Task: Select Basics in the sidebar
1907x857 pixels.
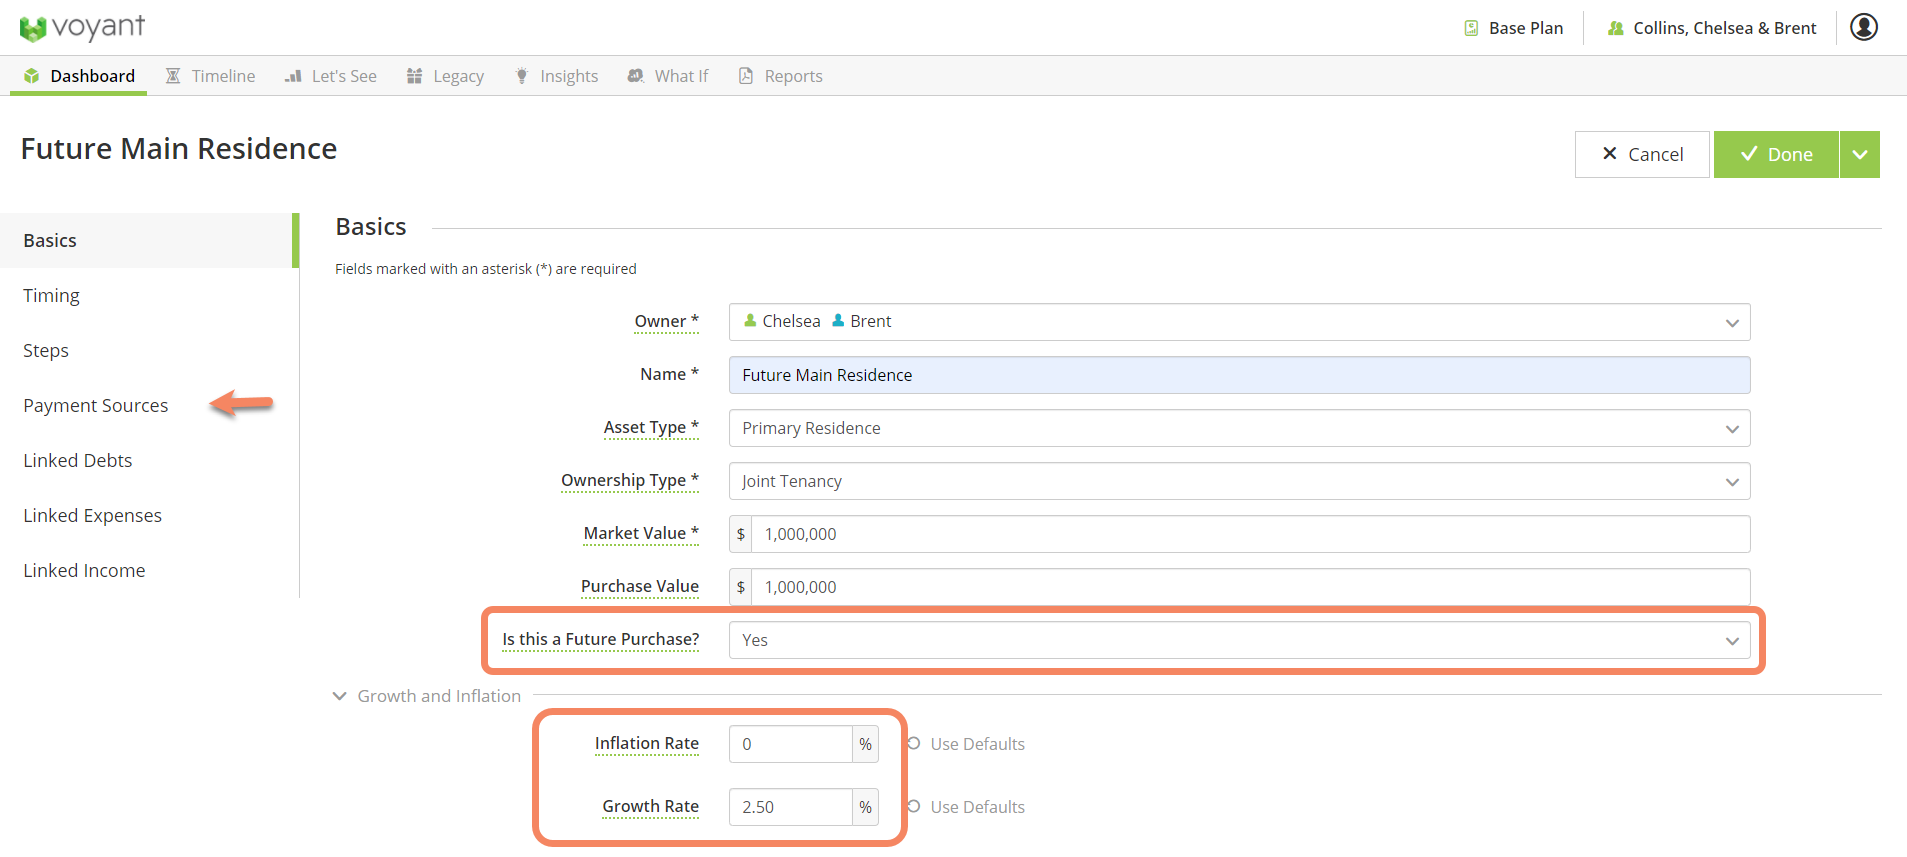Action: [x=148, y=240]
